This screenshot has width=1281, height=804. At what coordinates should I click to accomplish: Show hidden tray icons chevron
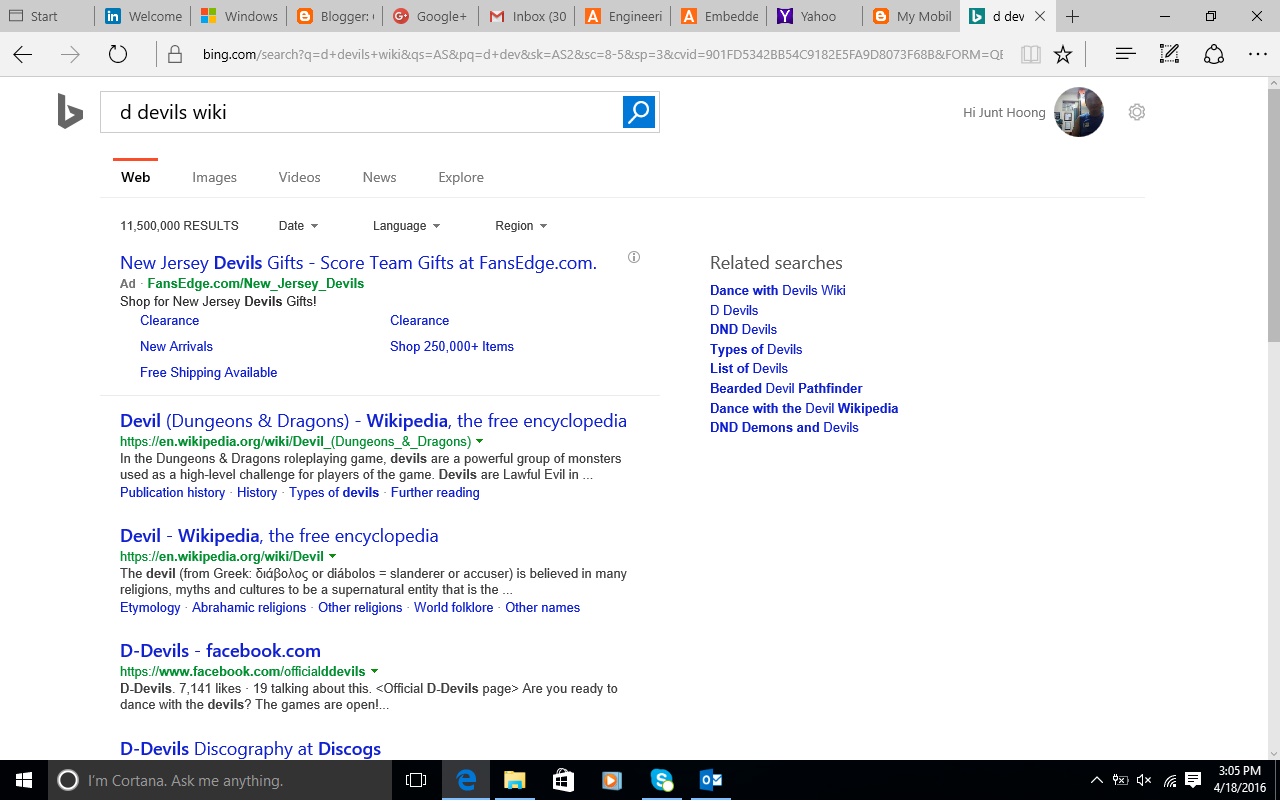[x=1096, y=780]
